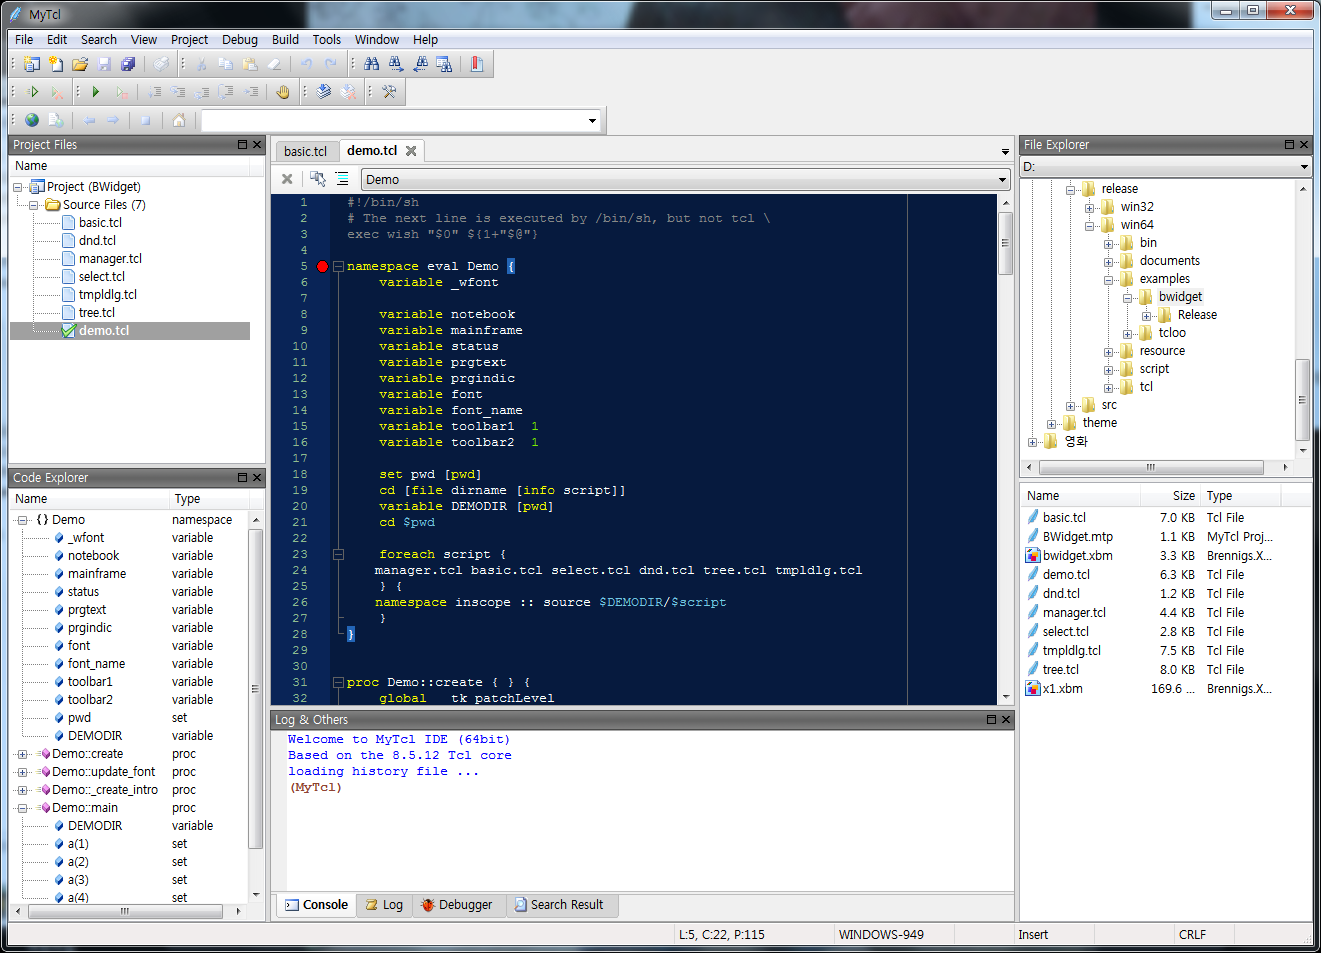Click the indent list icon in editor toolbar
Screen dimensions: 1321x953
342,179
